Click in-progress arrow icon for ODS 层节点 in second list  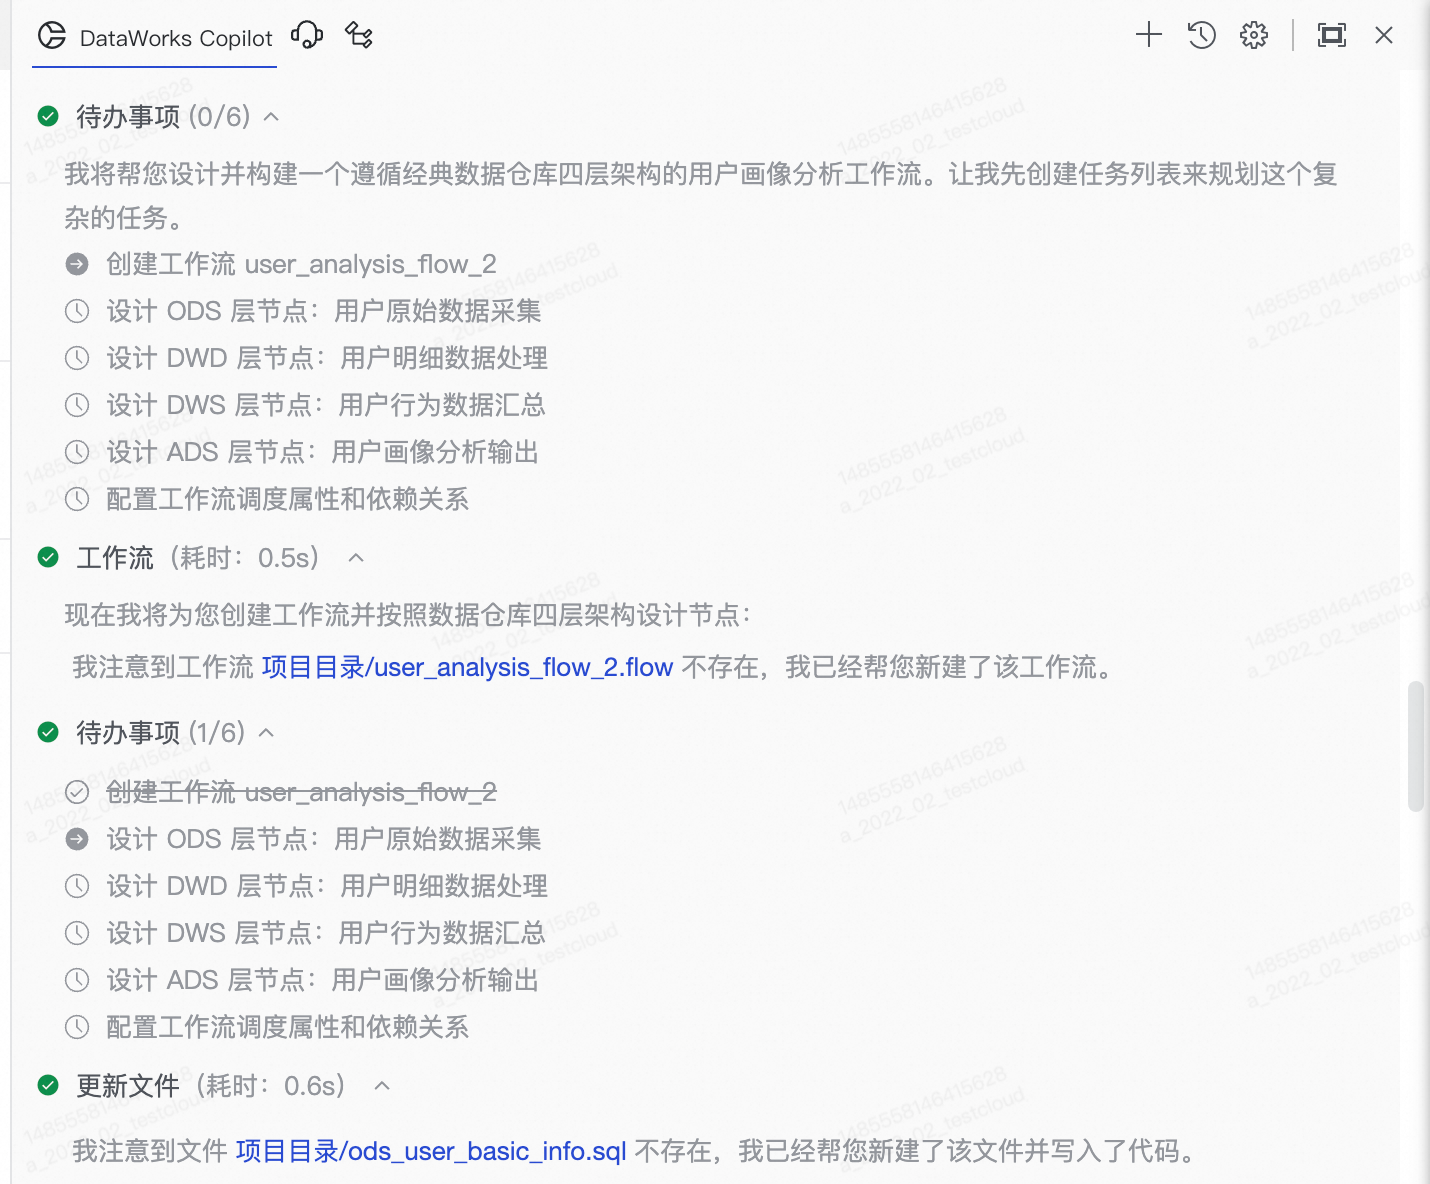77,839
